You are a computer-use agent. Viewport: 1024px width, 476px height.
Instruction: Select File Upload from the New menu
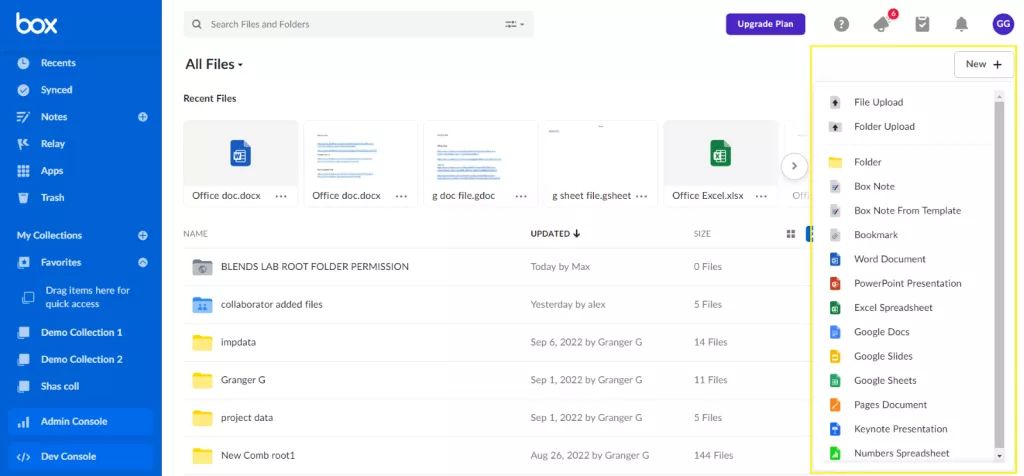[878, 103]
